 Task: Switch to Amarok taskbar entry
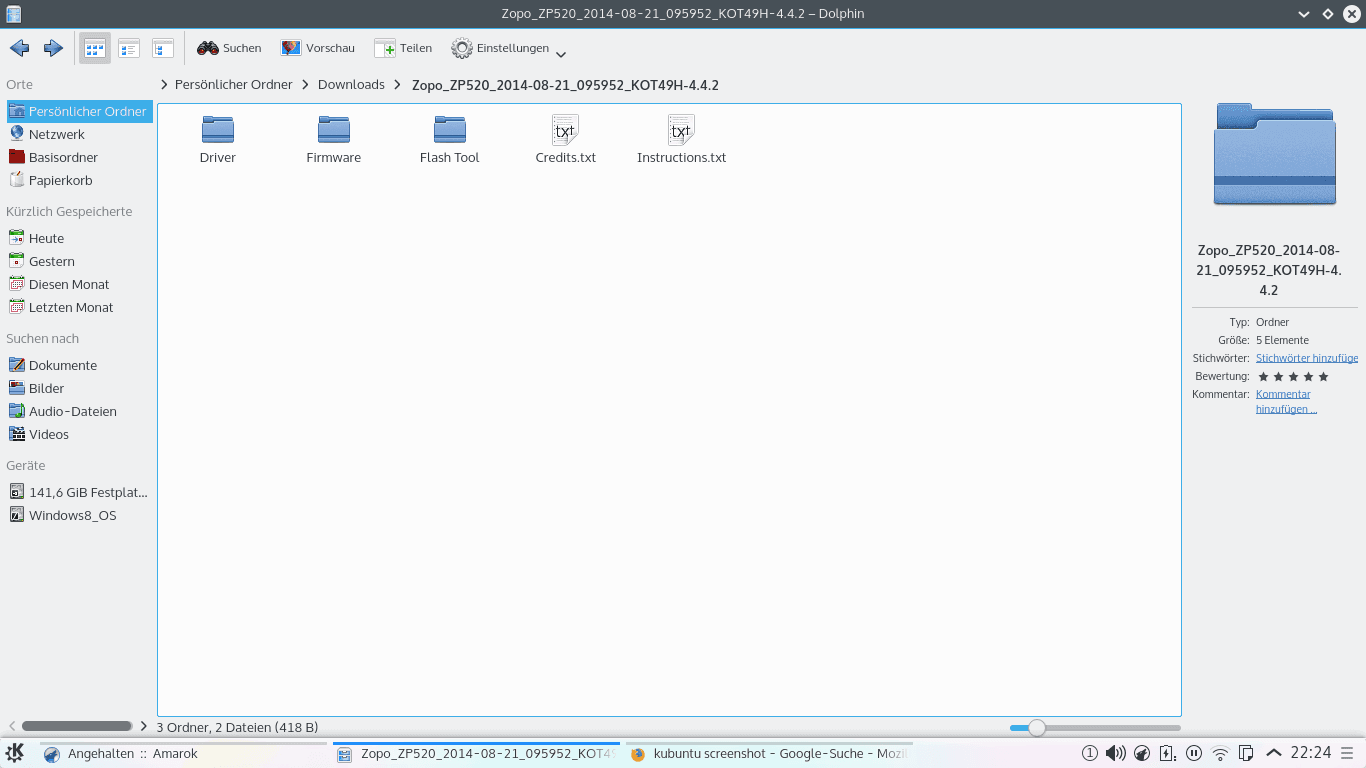pos(183,754)
